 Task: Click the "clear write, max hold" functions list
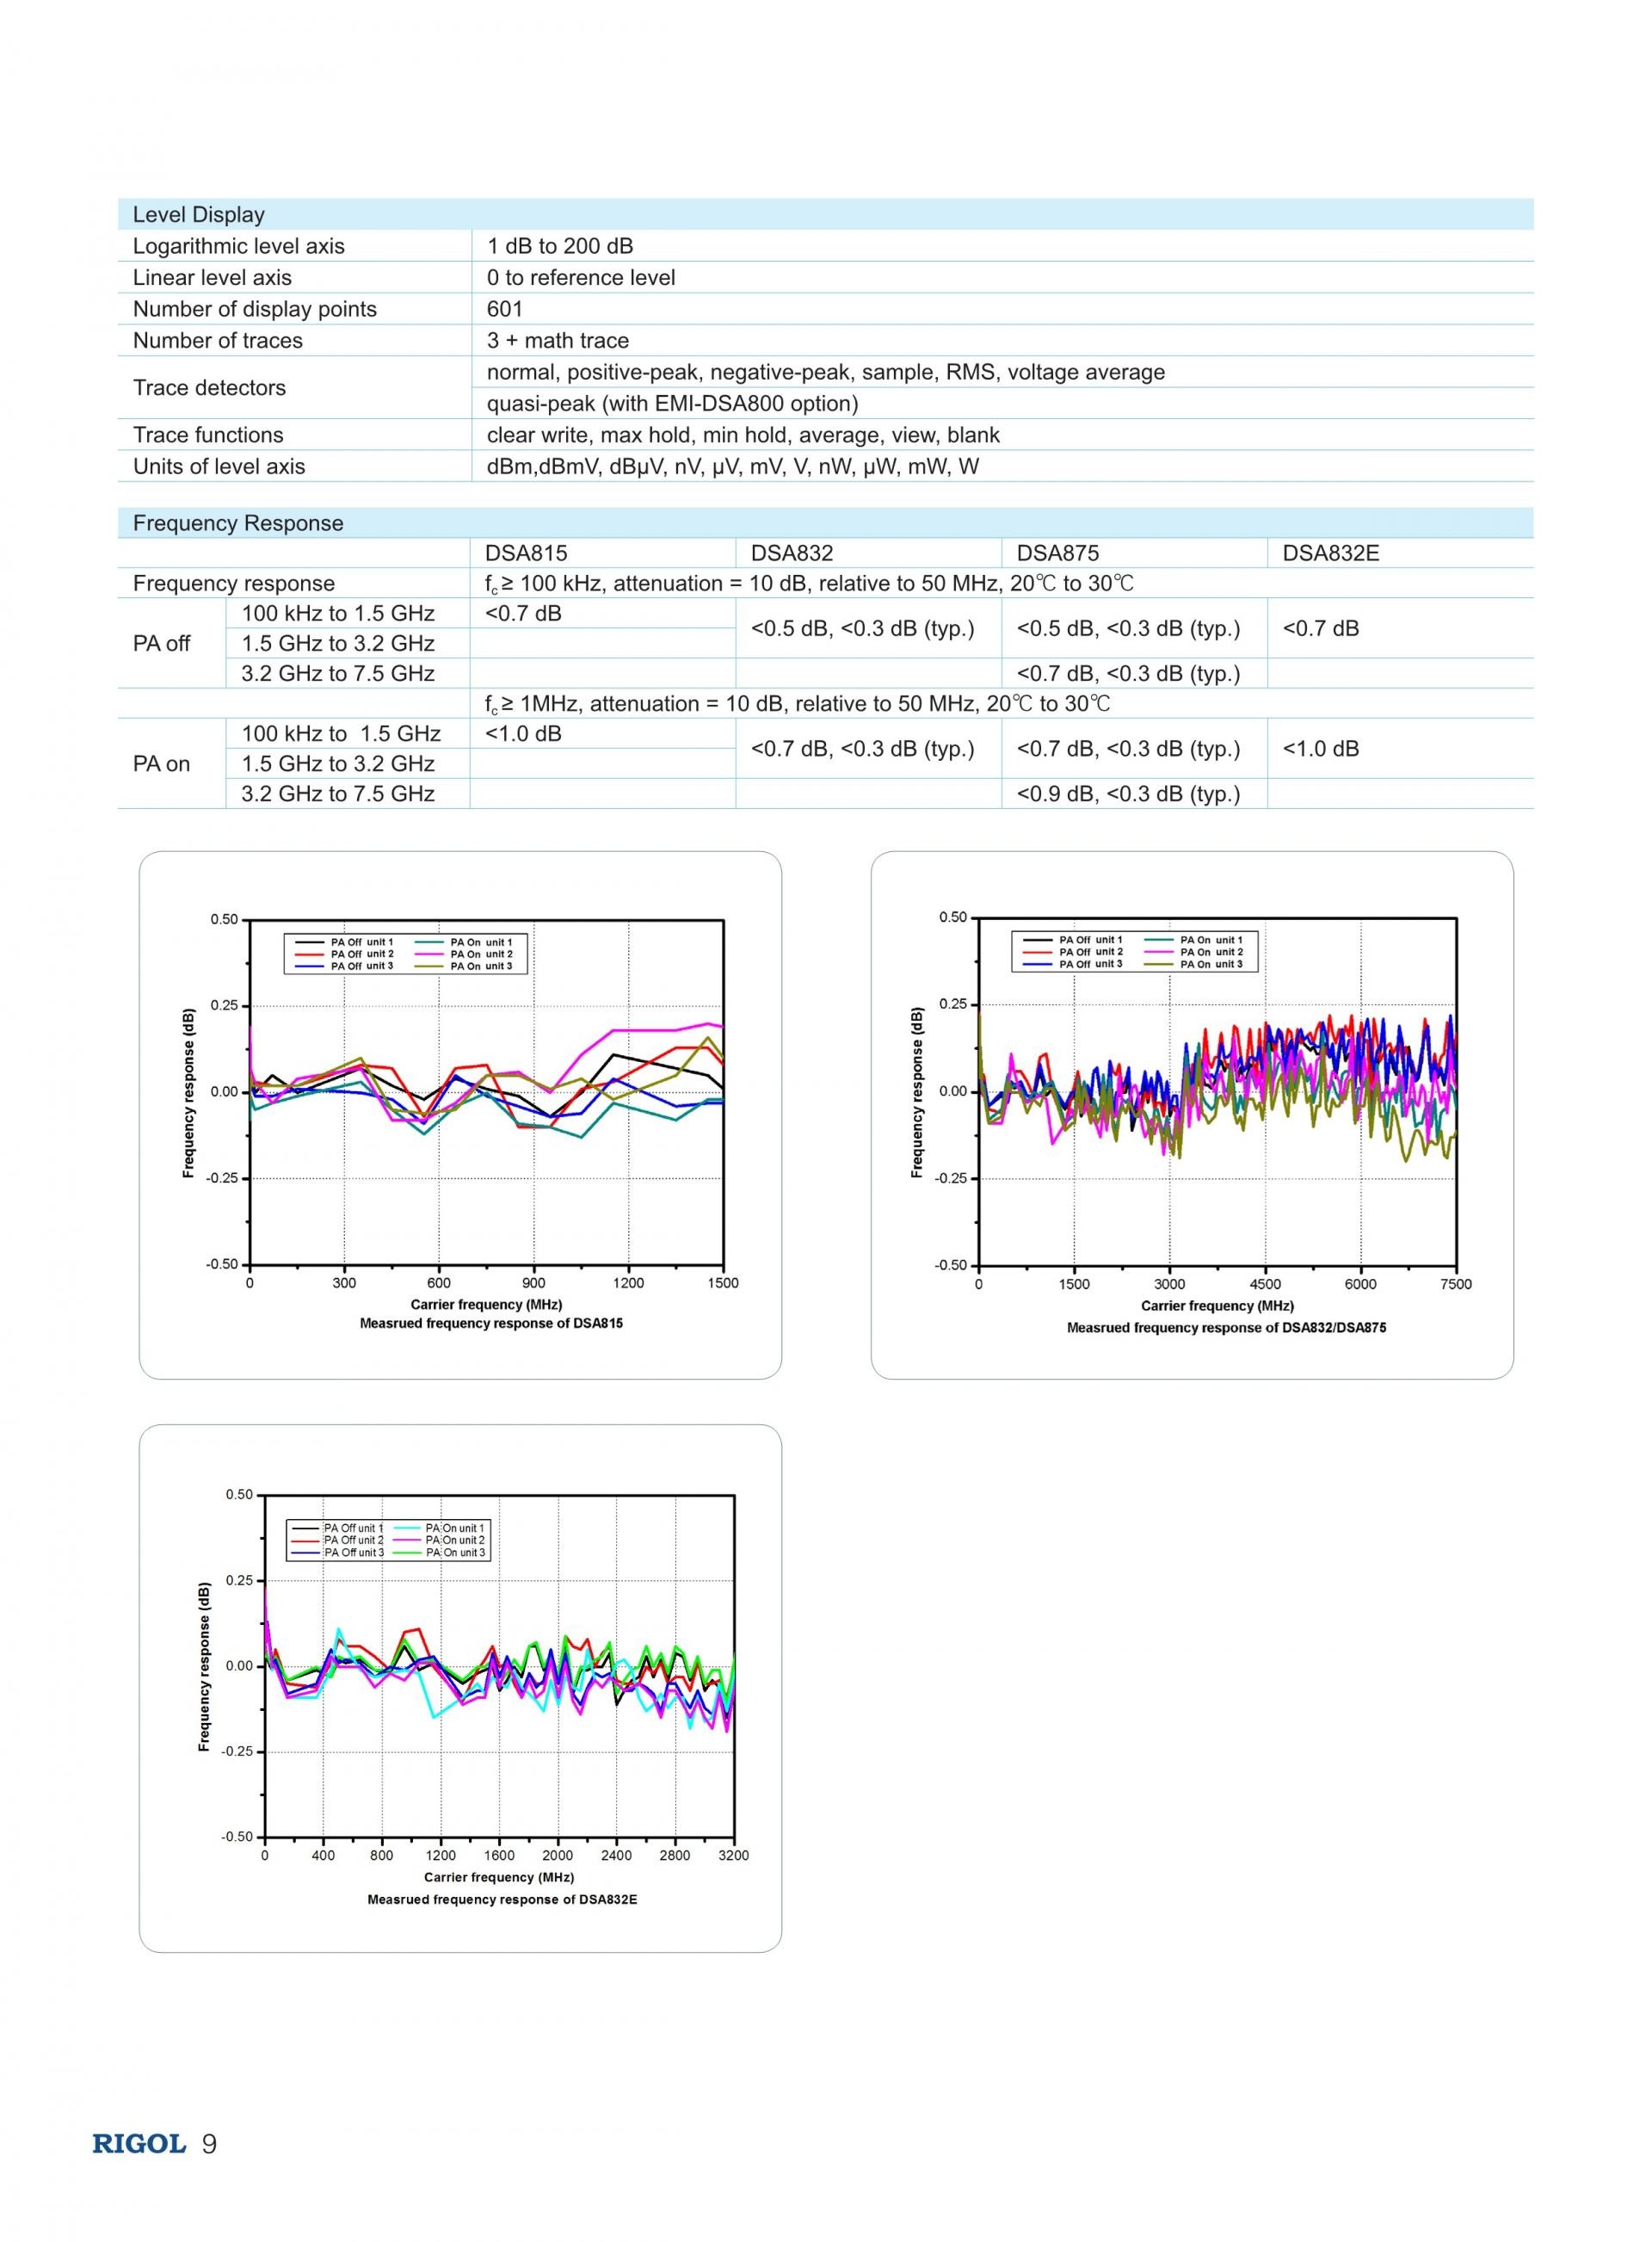pyautogui.click(x=743, y=435)
